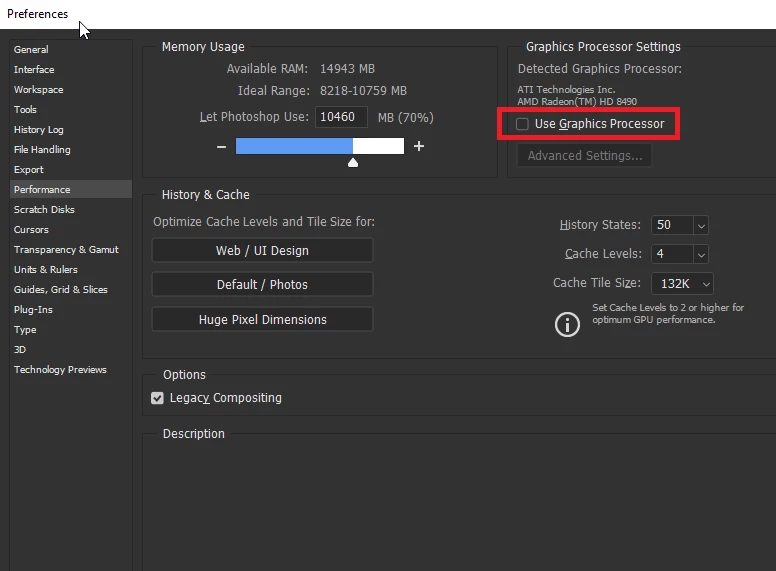The width and height of the screenshot is (776, 571).
Task: Enable the Use Graphics Processor checkbox
Action: (x=522, y=124)
